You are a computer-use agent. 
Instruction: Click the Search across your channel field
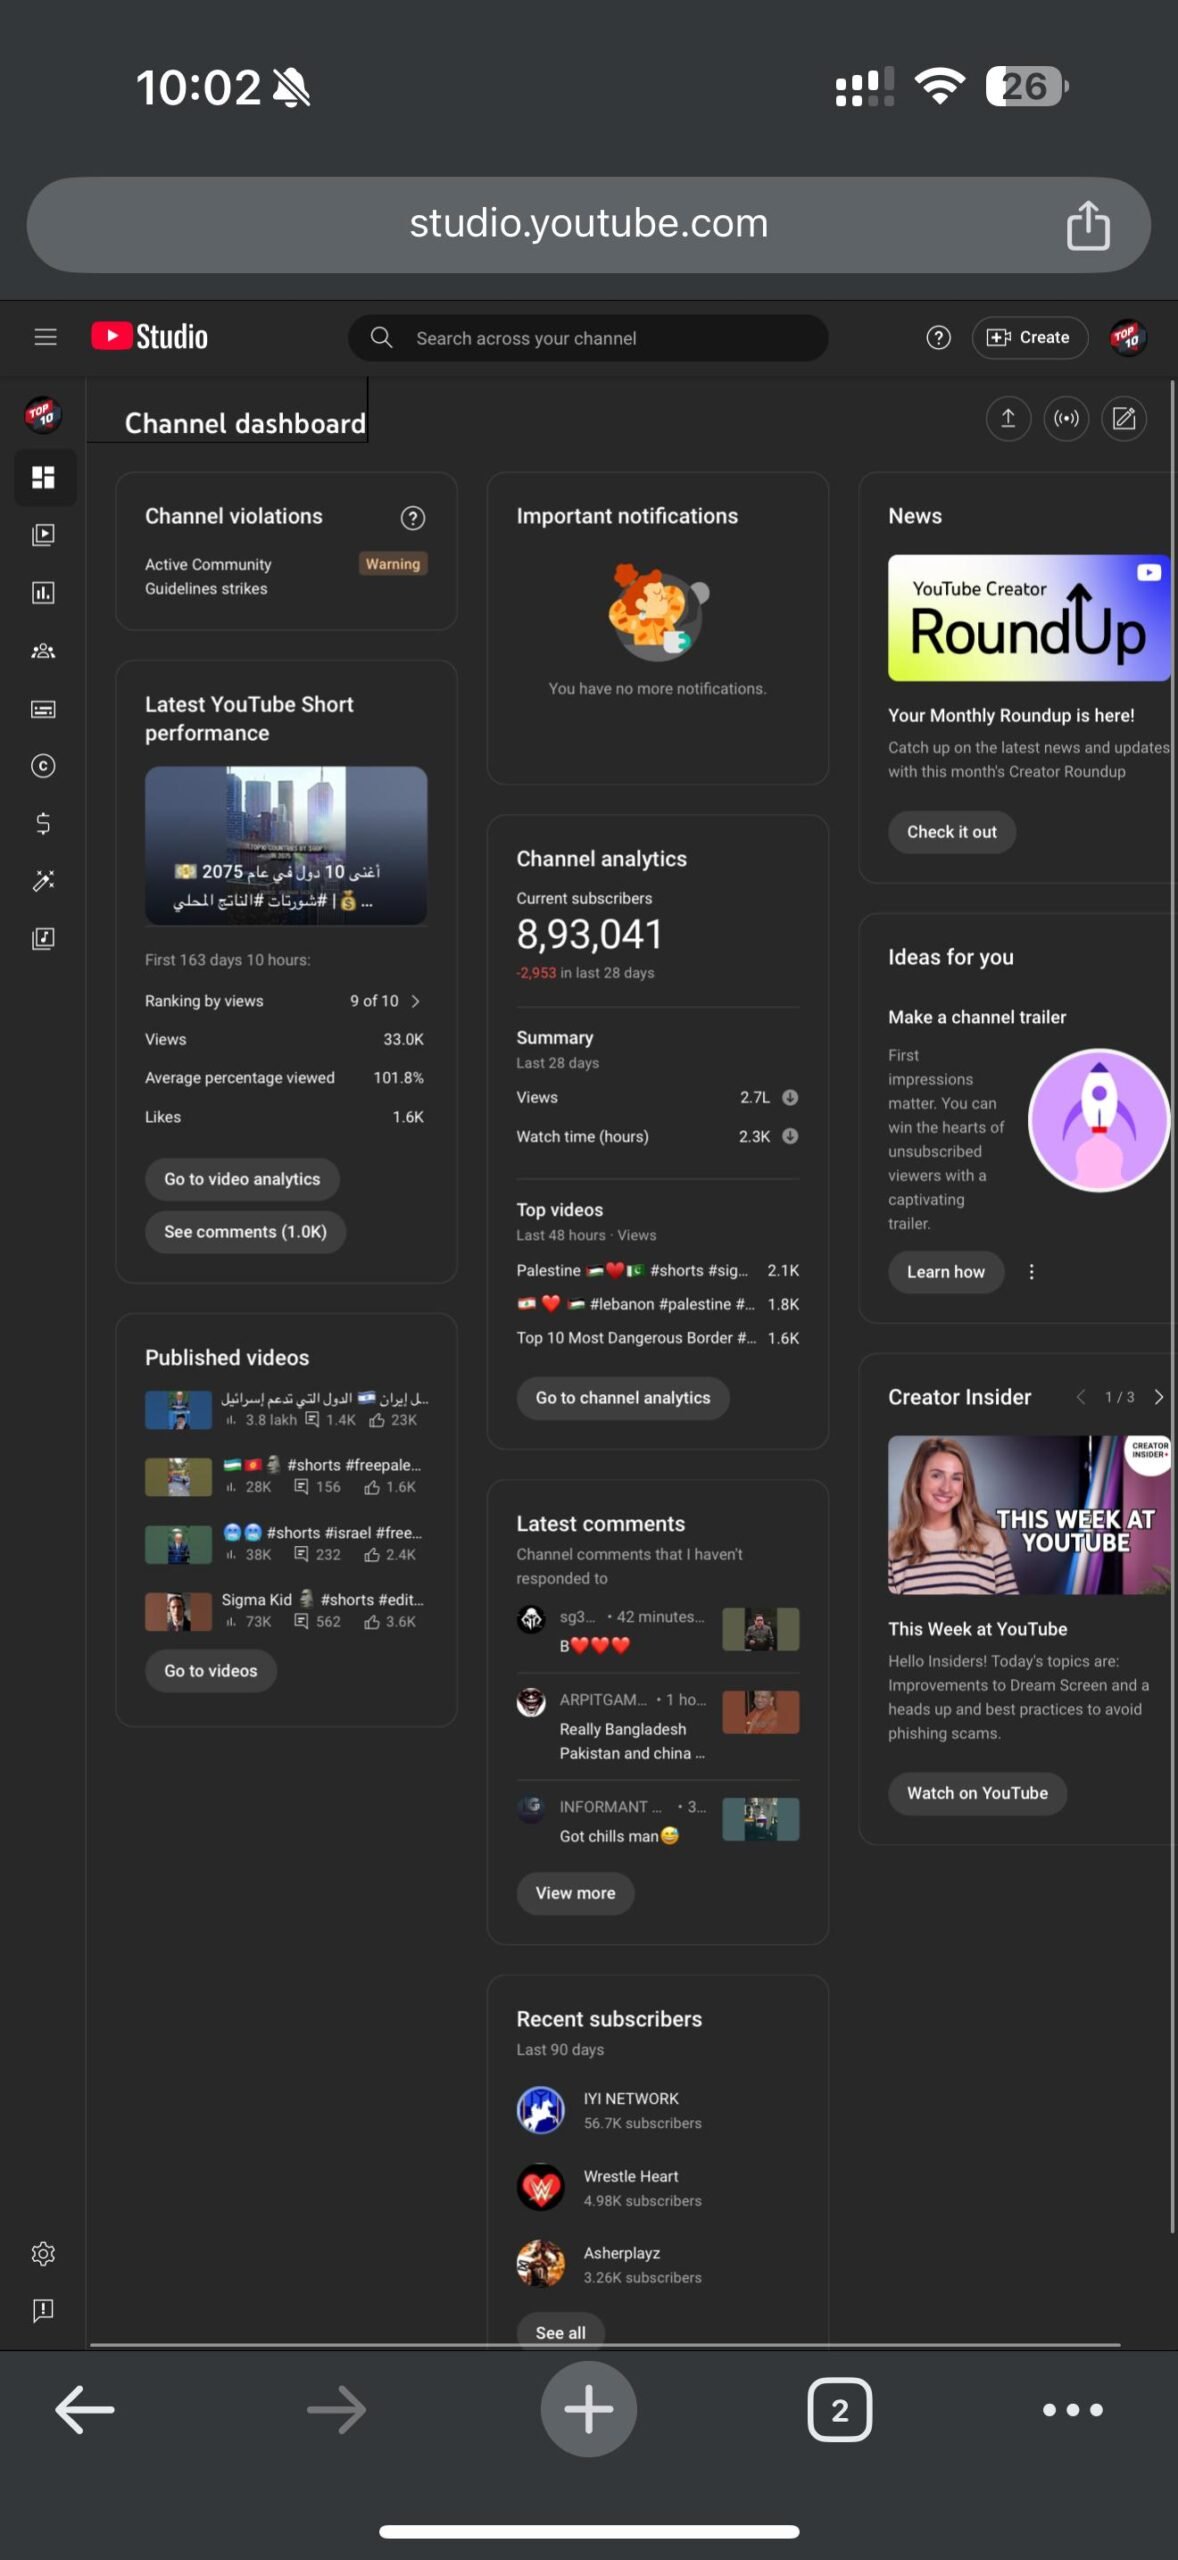[x=588, y=338]
